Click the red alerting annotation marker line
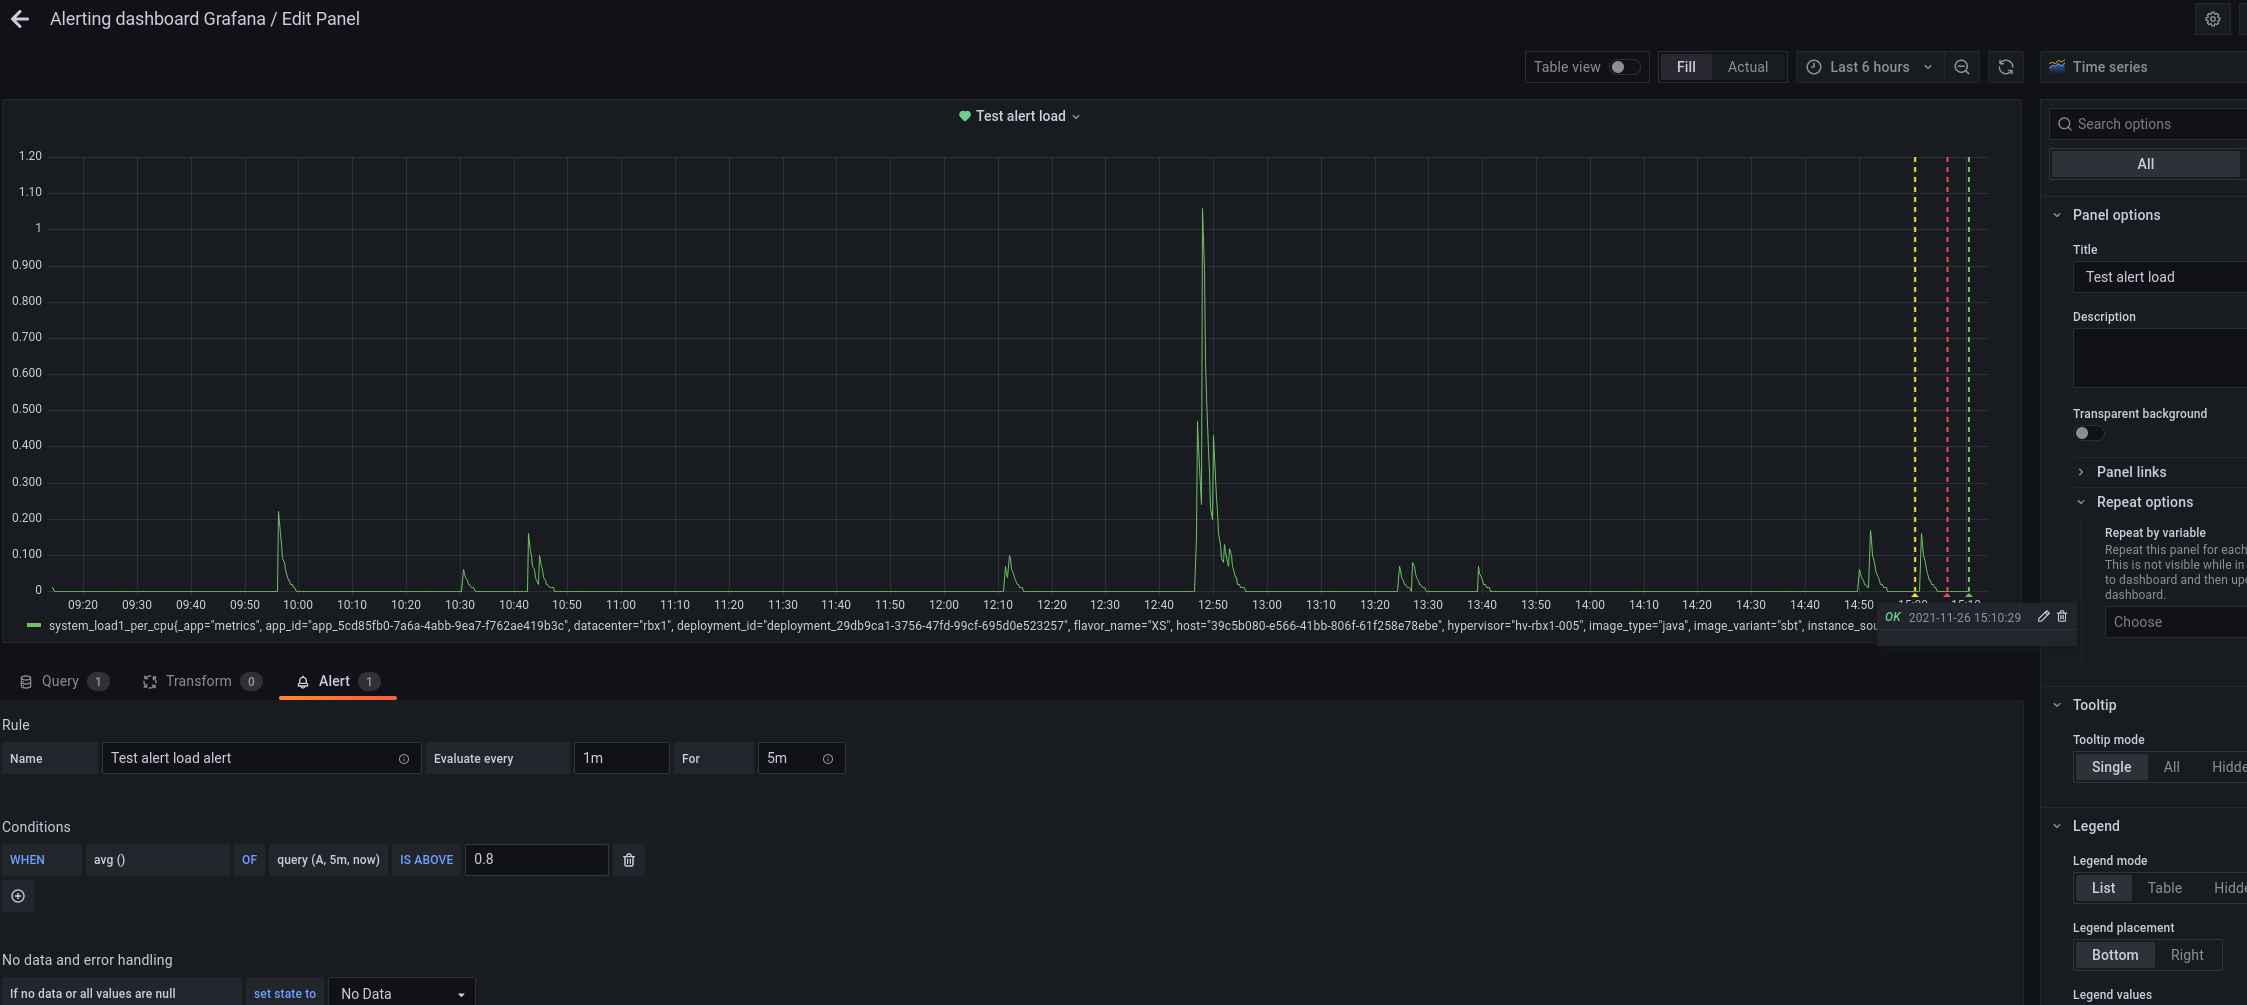 click(x=1947, y=375)
